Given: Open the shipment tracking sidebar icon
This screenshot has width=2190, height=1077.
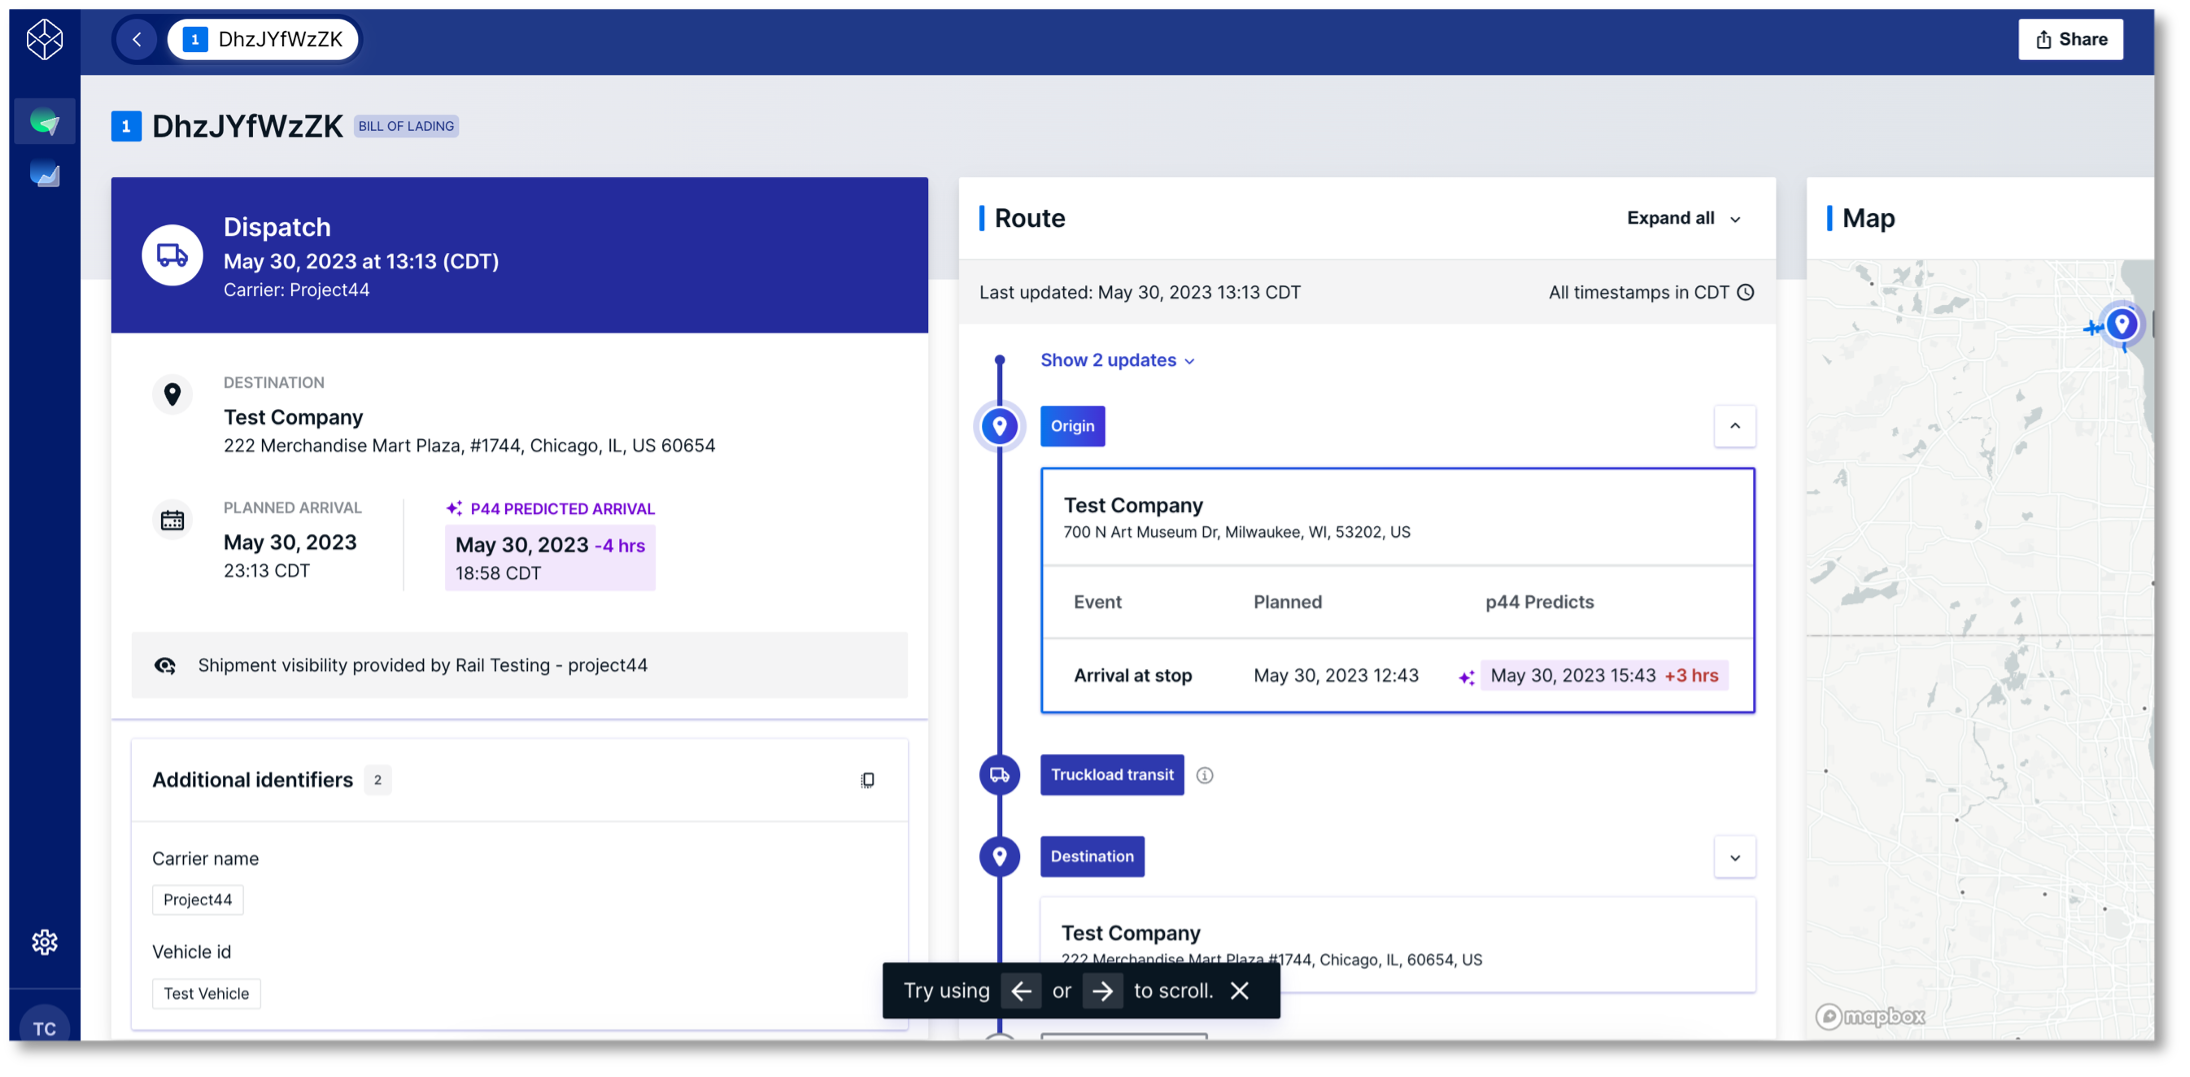Looking at the screenshot, I should click(45, 122).
